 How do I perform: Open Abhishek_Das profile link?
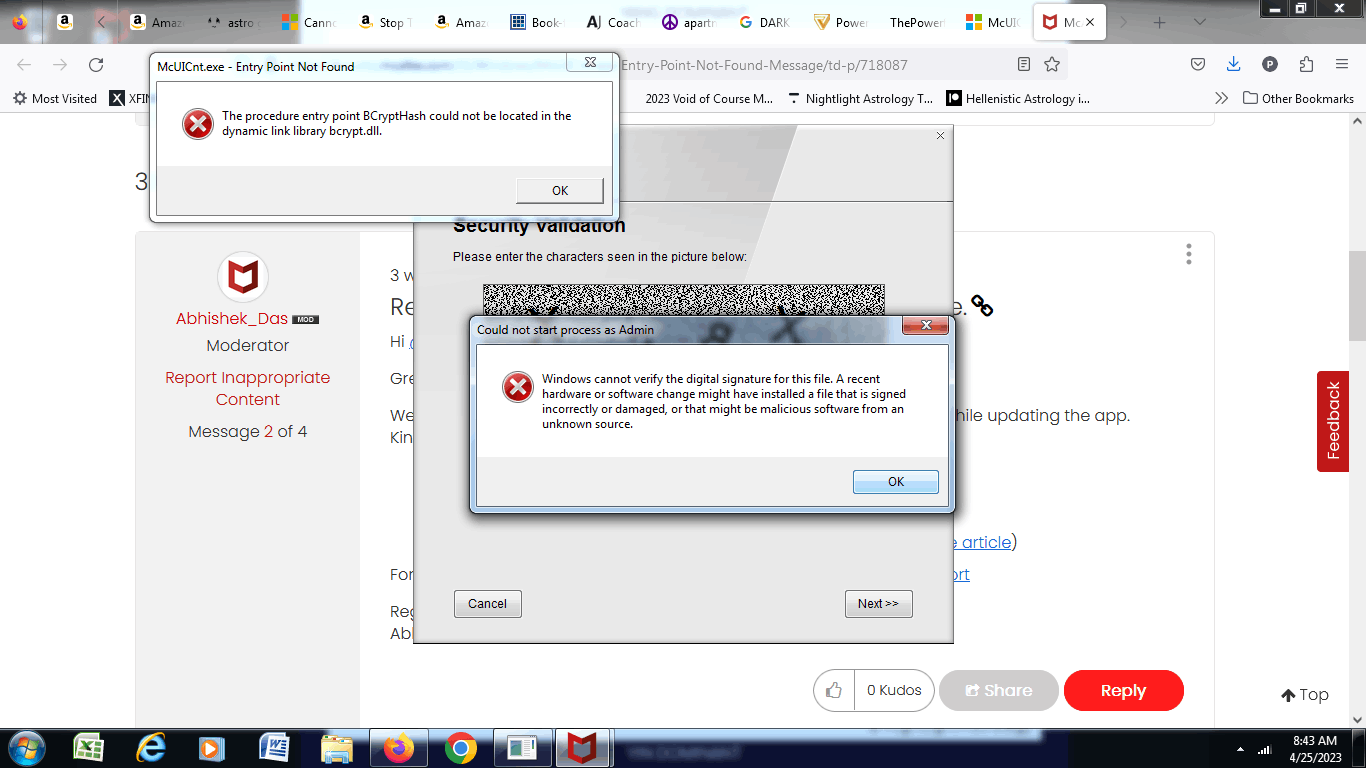click(232, 318)
